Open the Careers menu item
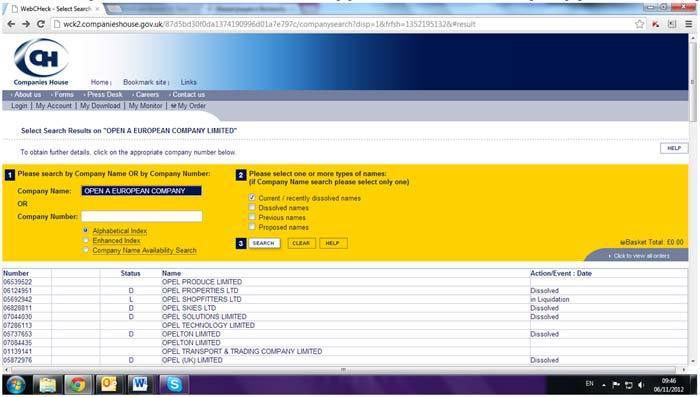Viewport: 700px width, 397px height. point(147,95)
